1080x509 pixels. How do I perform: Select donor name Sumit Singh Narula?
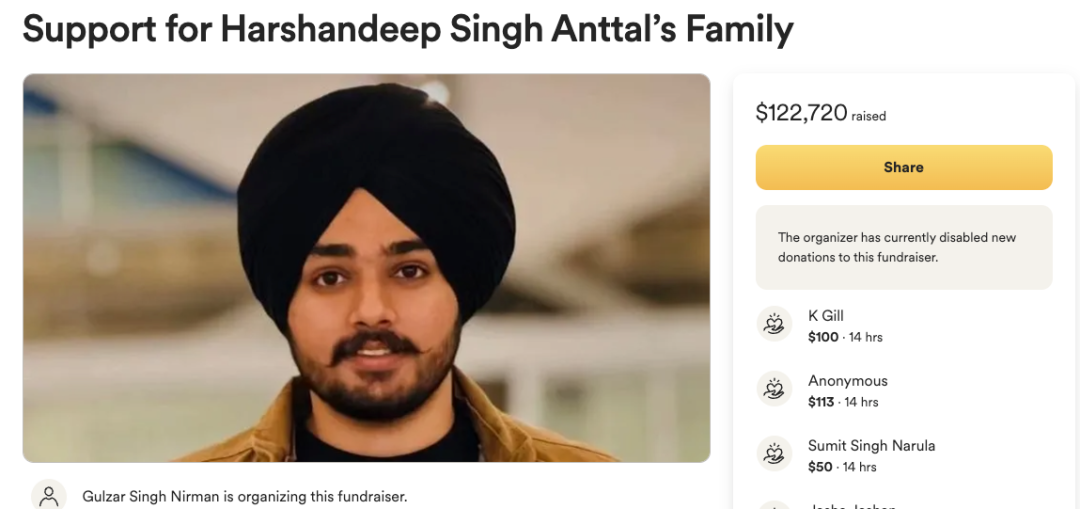tap(871, 446)
